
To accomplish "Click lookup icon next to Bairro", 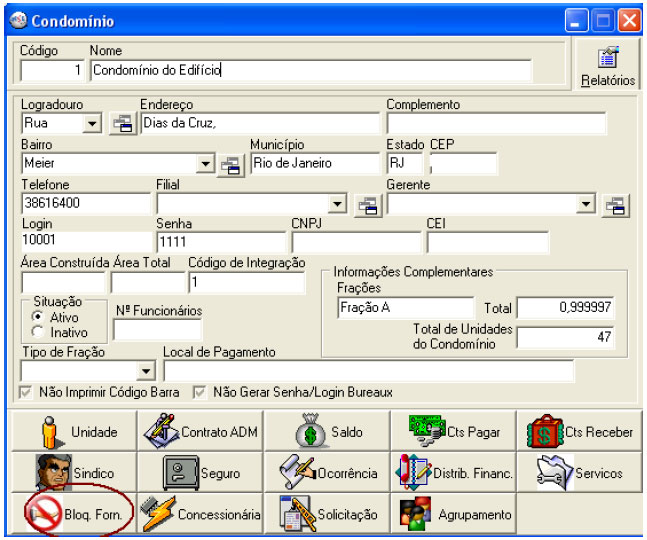I will tap(231, 165).
